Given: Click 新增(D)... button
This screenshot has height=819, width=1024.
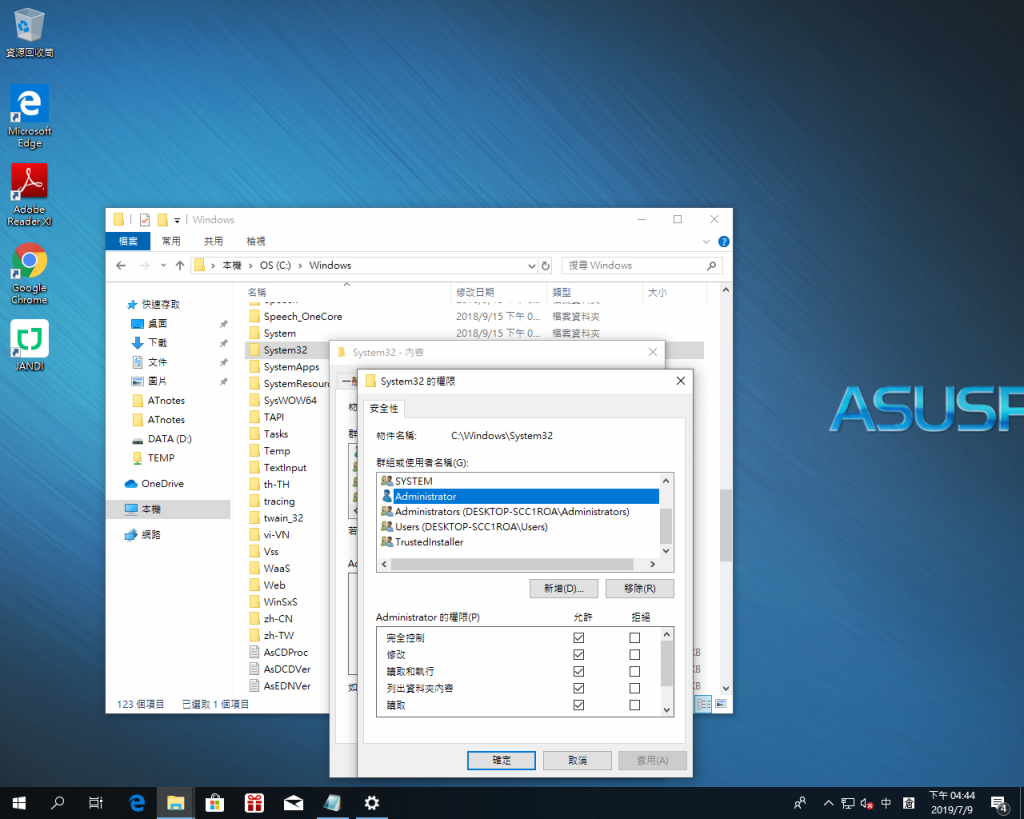Looking at the screenshot, I should click(564, 588).
